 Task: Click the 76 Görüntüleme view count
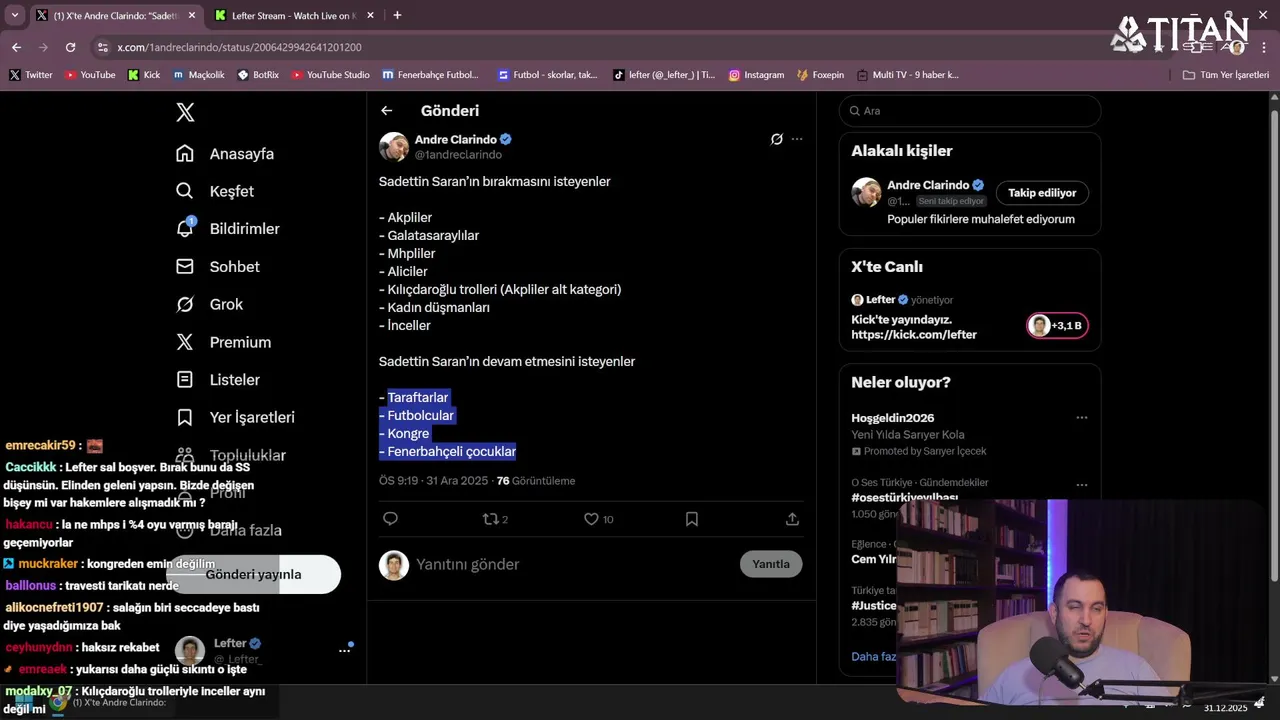click(x=536, y=481)
